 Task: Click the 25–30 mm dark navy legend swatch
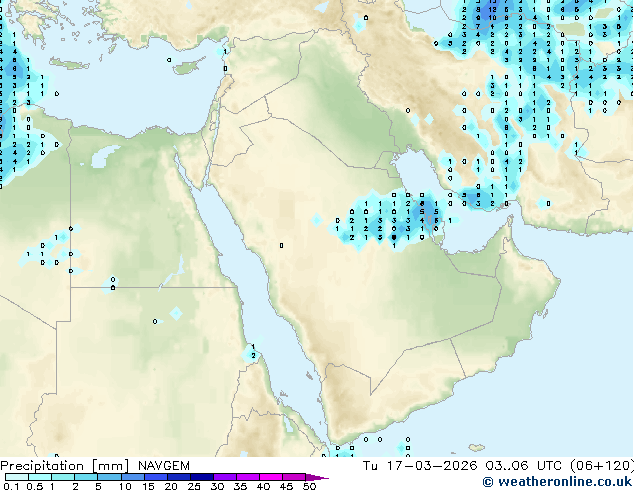point(201,477)
